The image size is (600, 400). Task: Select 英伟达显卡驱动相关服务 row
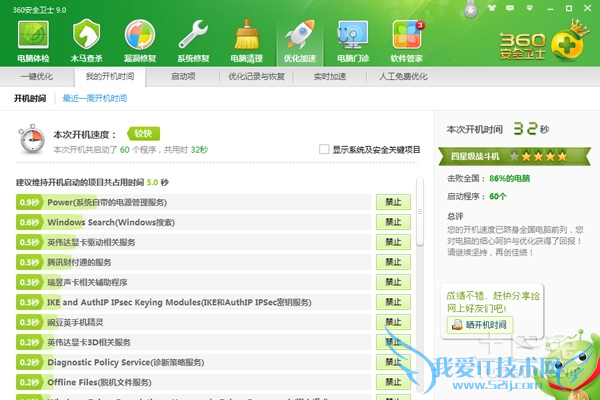[194, 242]
